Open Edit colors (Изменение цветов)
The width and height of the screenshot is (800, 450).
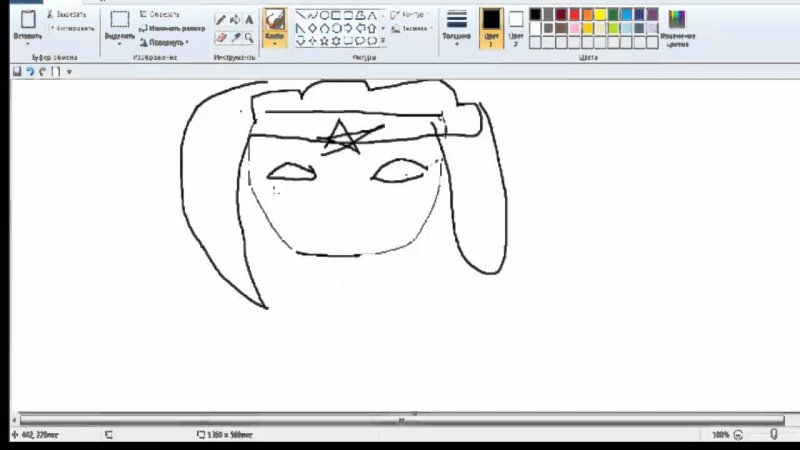(677, 29)
